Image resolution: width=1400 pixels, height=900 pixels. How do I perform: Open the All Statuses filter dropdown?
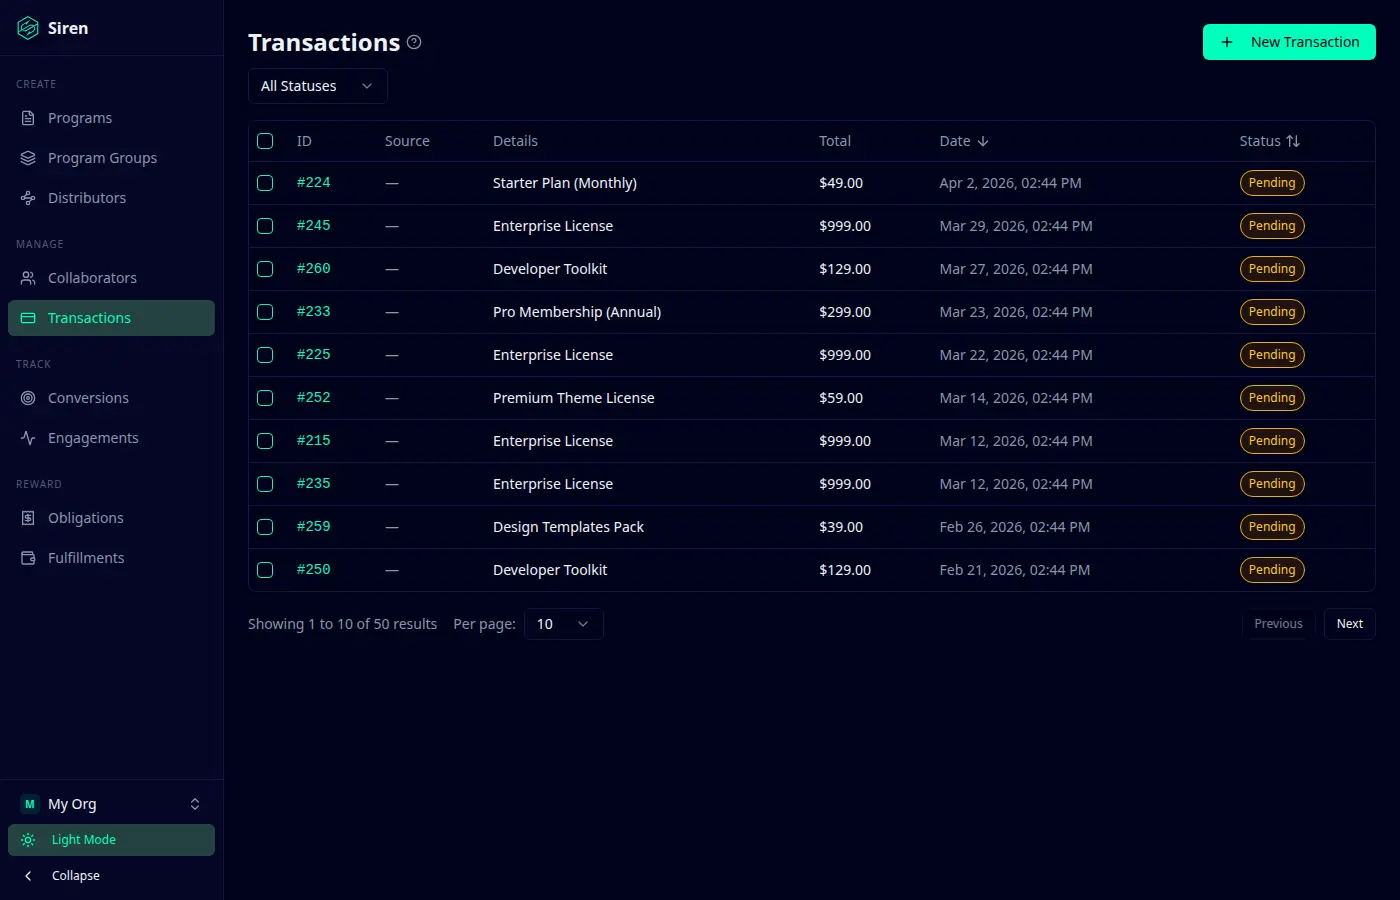tap(317, 86)
